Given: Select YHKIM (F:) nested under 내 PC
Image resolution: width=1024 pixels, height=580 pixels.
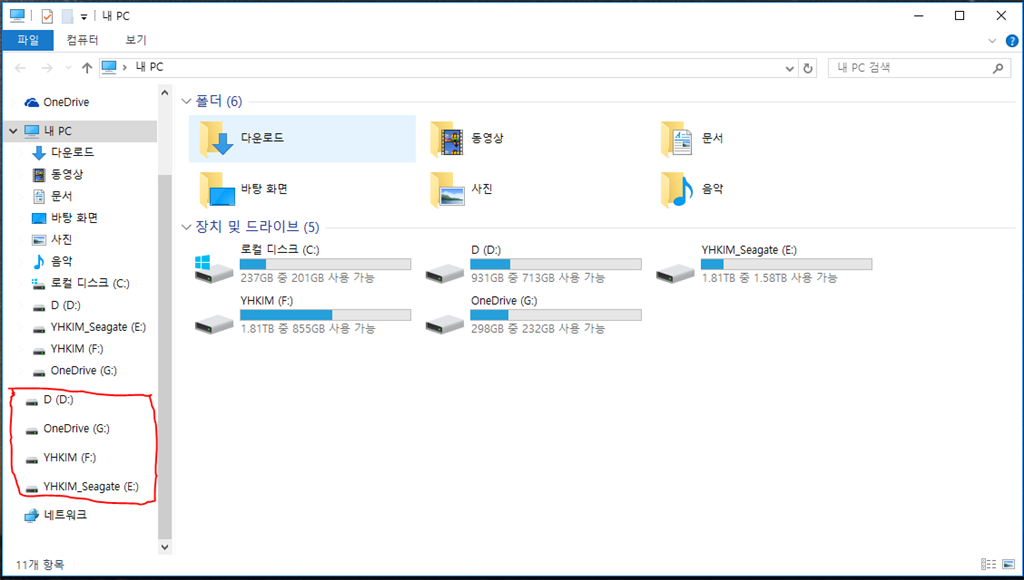Looking at the screenshot, I should (x=67, y=349).
